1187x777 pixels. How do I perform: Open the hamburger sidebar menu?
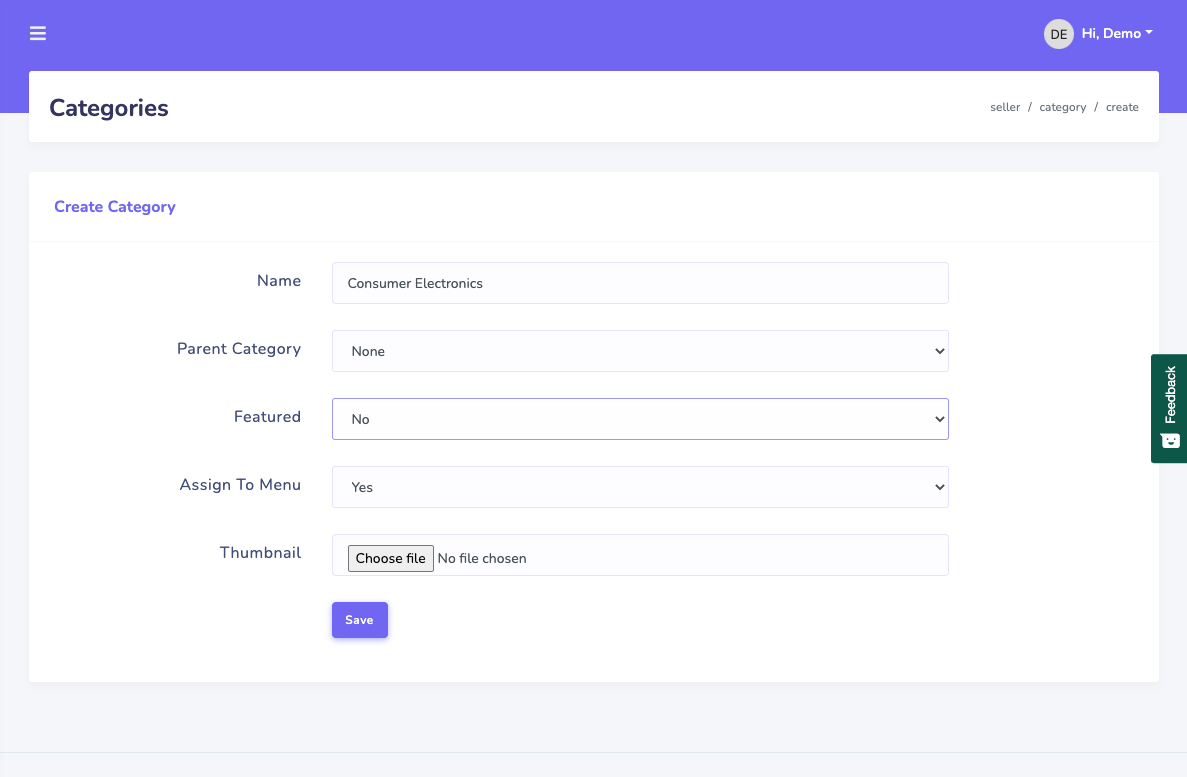38,33
